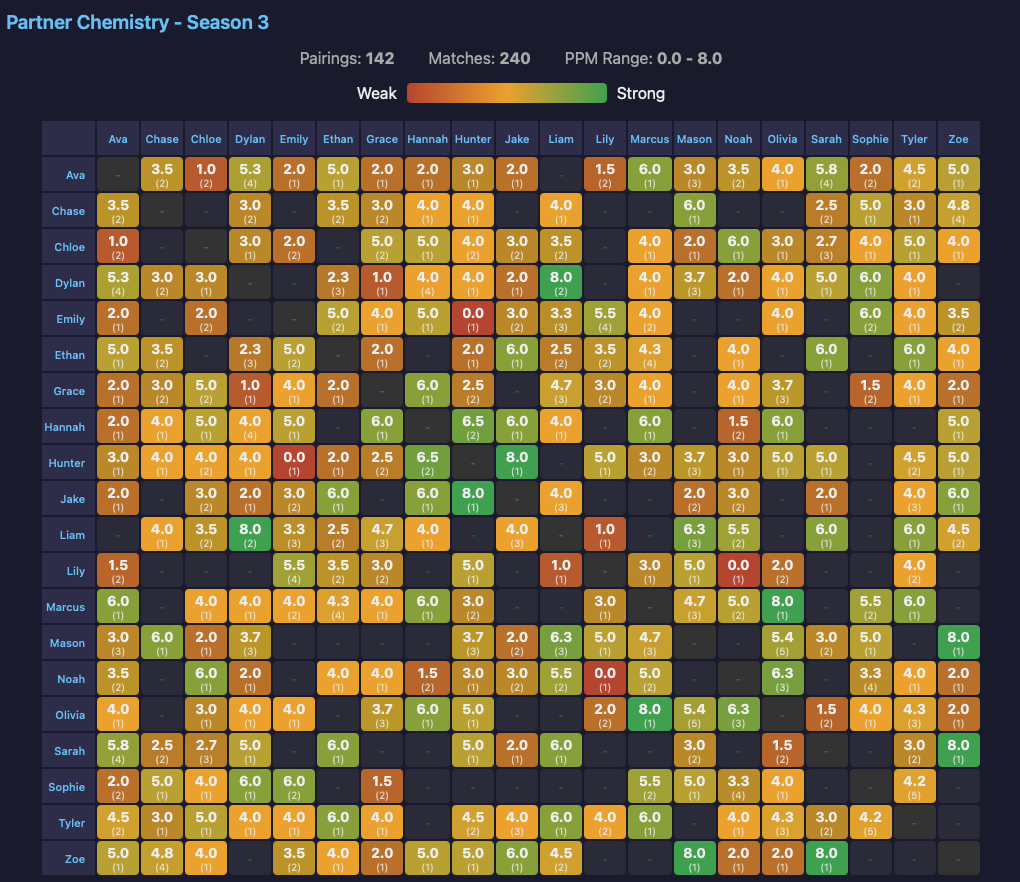Viewport: 1020px width, 882px height.
Task: Click the Partner Chemistry - Season 3 title
Action: 138,22
